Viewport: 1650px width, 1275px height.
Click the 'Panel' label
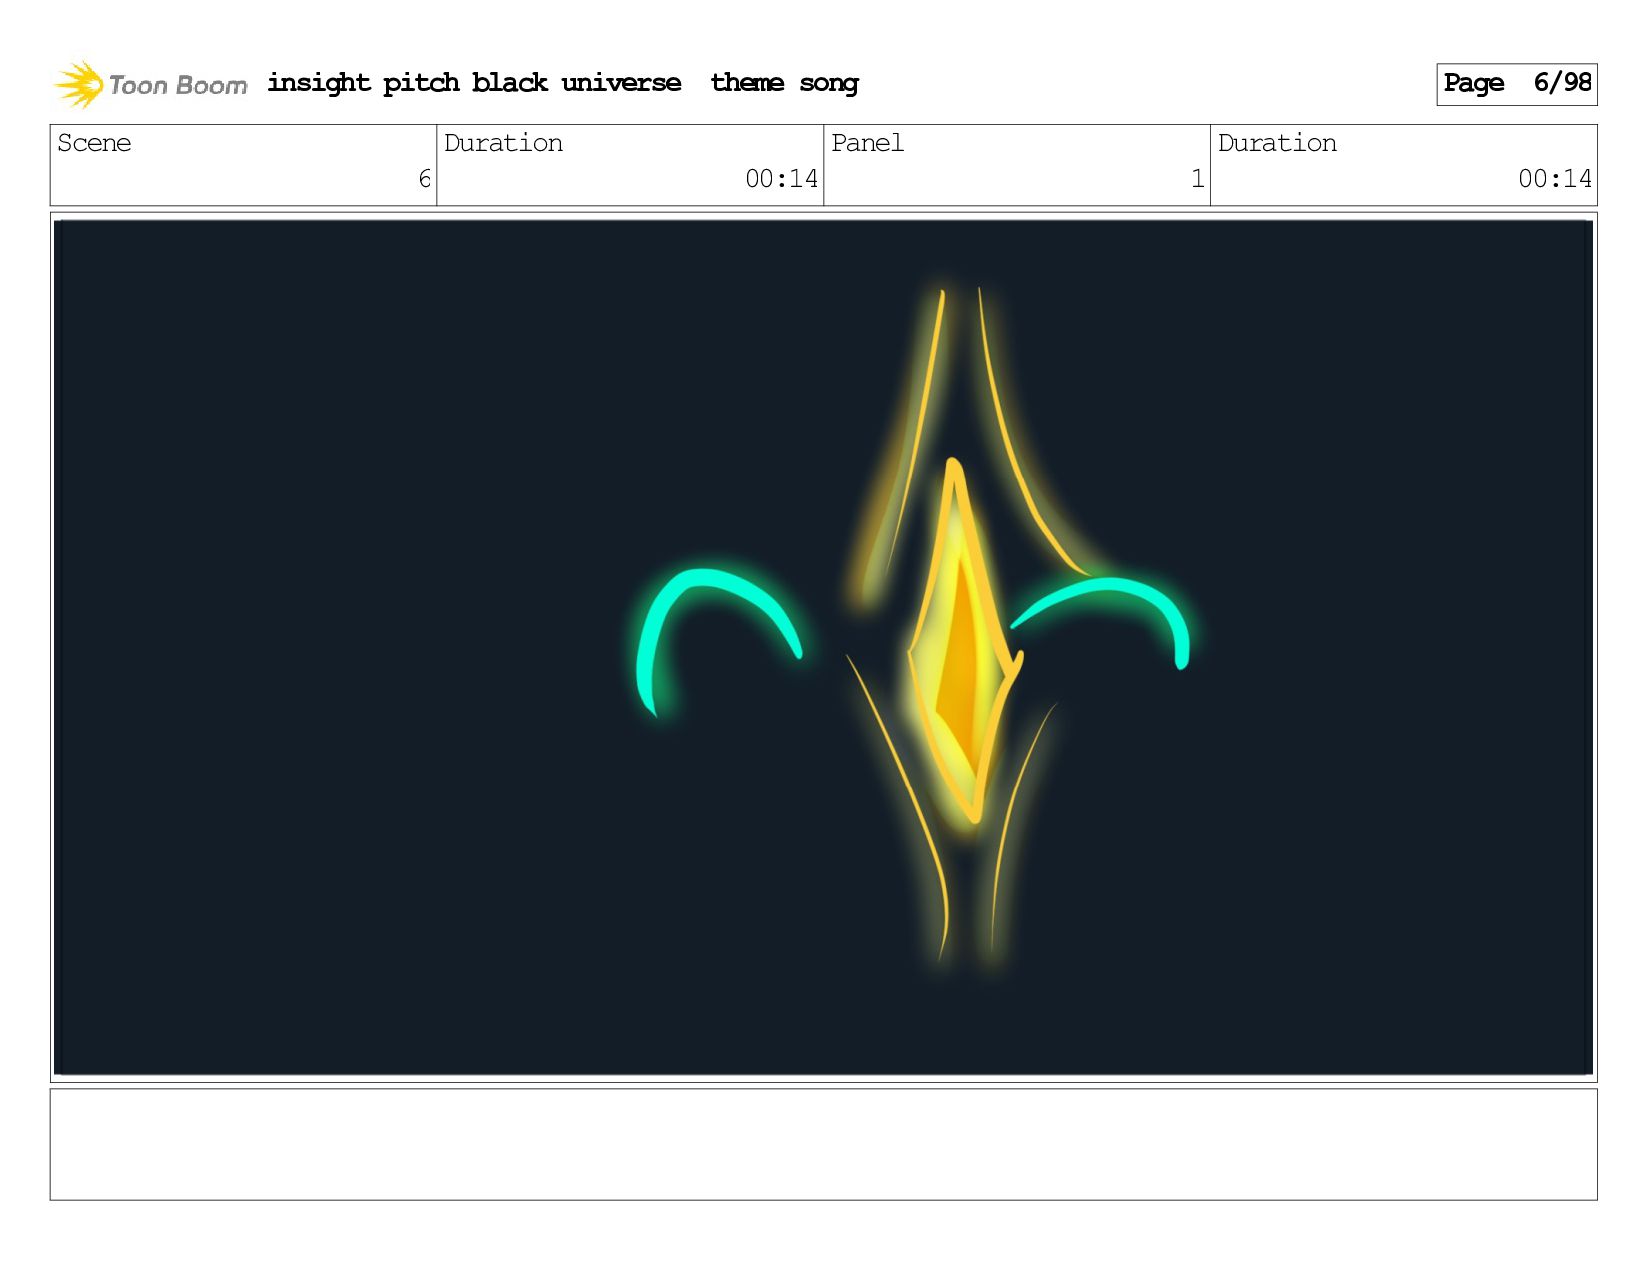click(867, 143)
